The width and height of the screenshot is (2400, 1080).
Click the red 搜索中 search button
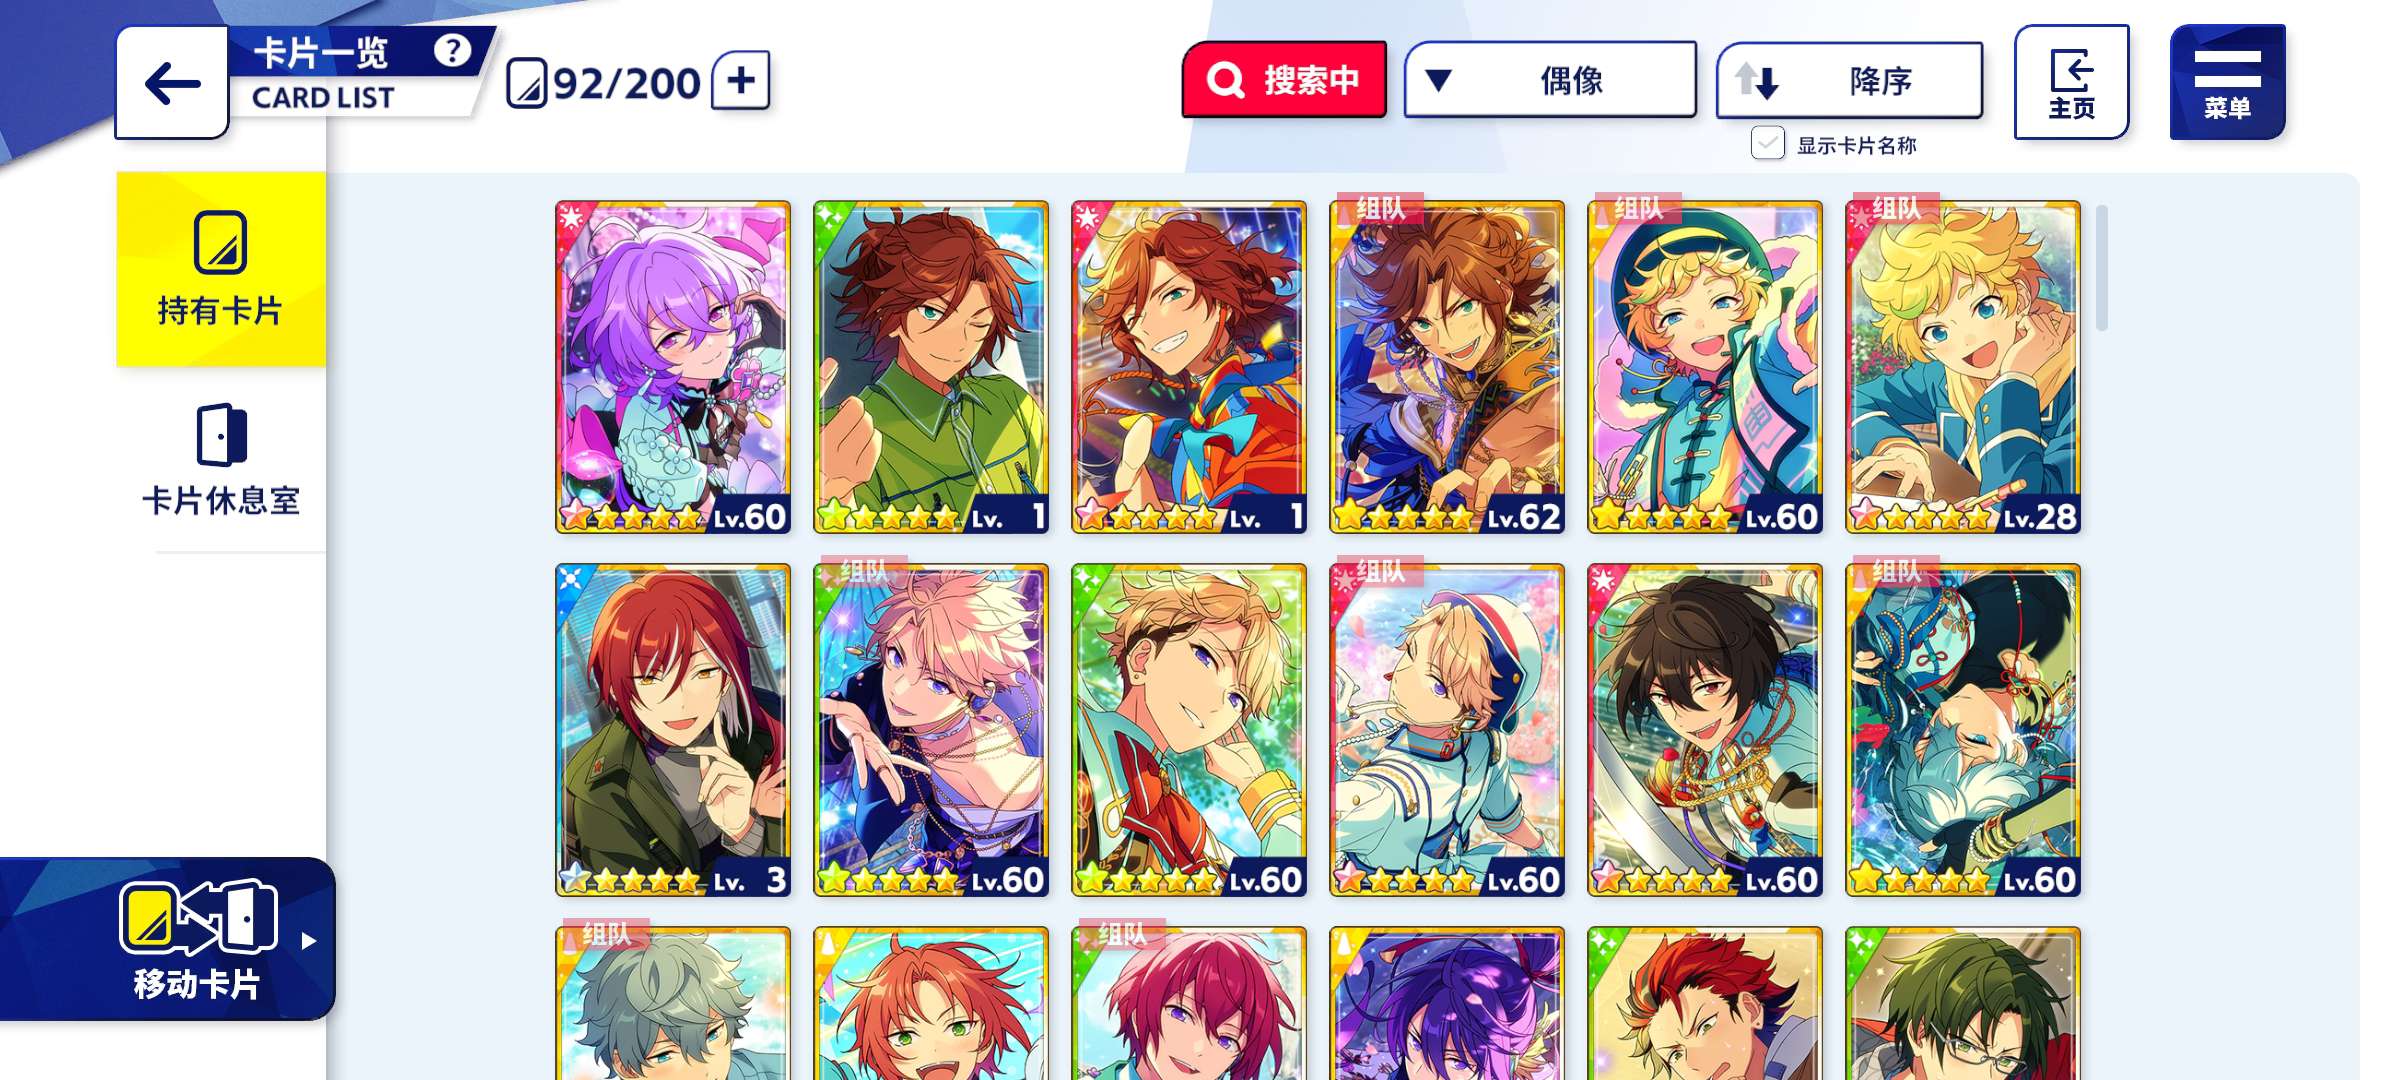1284,80
